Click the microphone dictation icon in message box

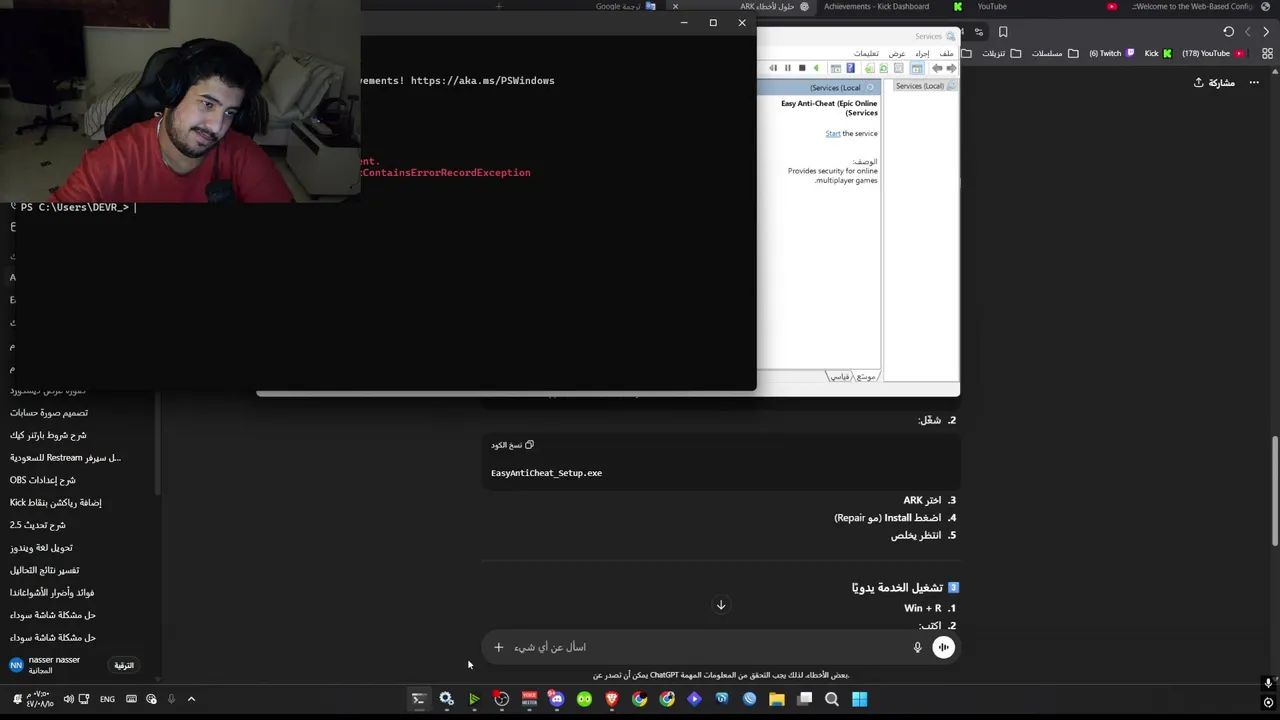(917, 647)
